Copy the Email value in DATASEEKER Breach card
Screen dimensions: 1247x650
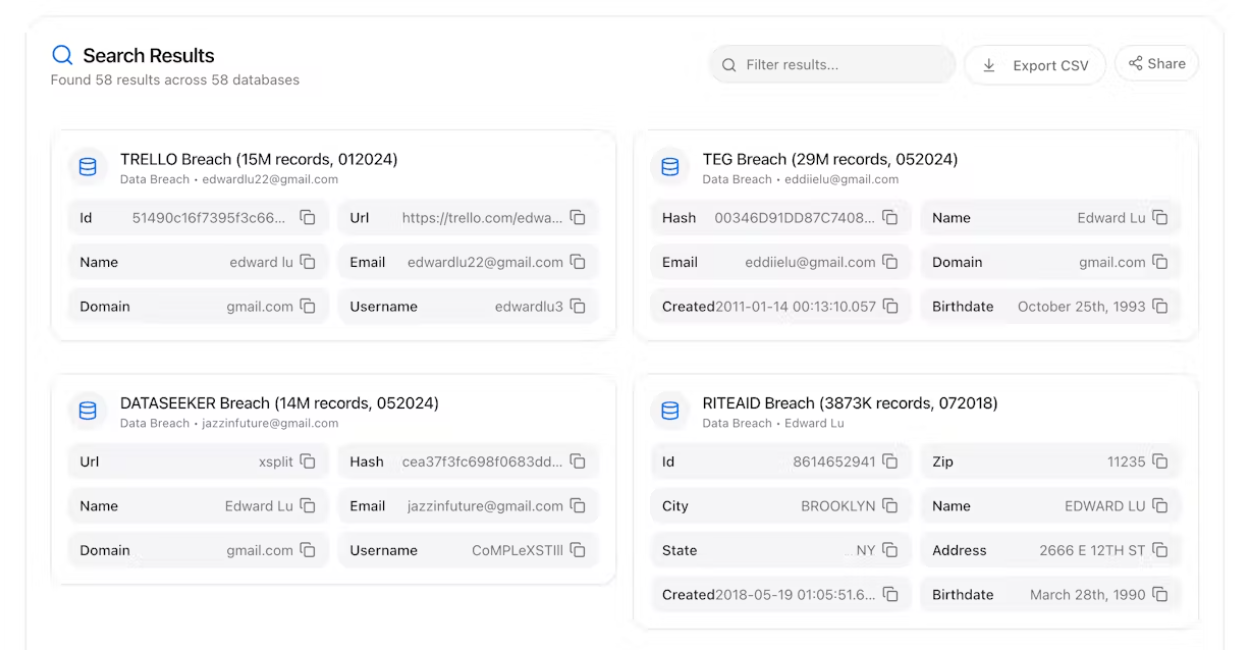coord(578,506)
